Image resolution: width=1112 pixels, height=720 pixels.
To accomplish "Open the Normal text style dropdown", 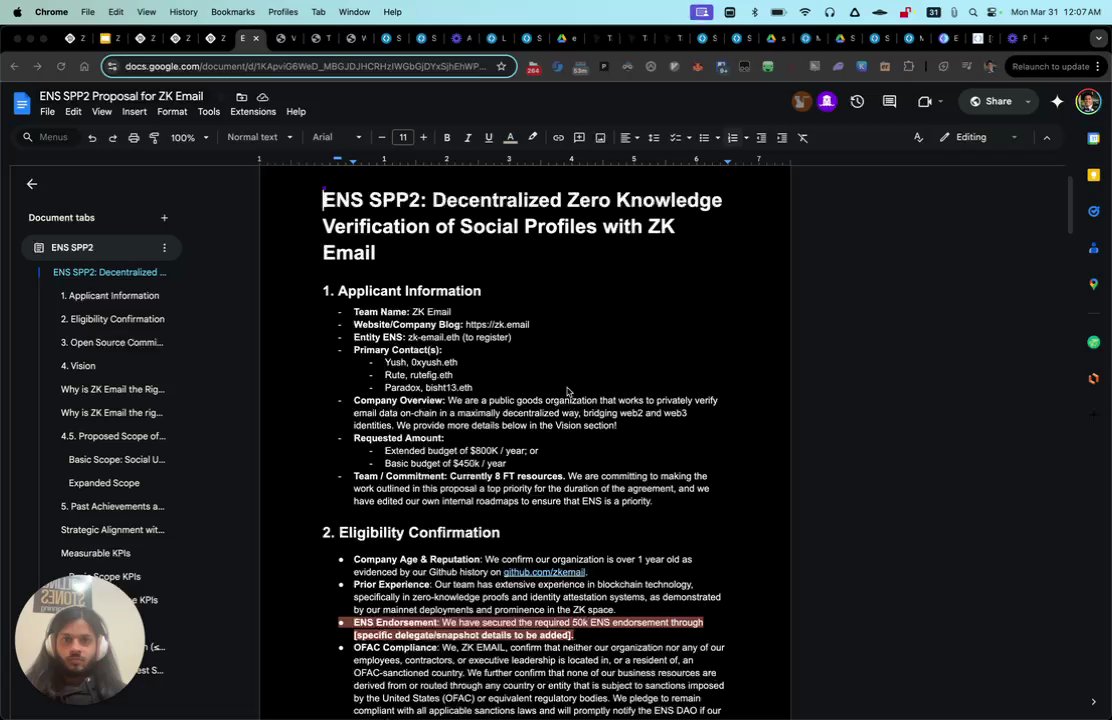I will 260,137.
